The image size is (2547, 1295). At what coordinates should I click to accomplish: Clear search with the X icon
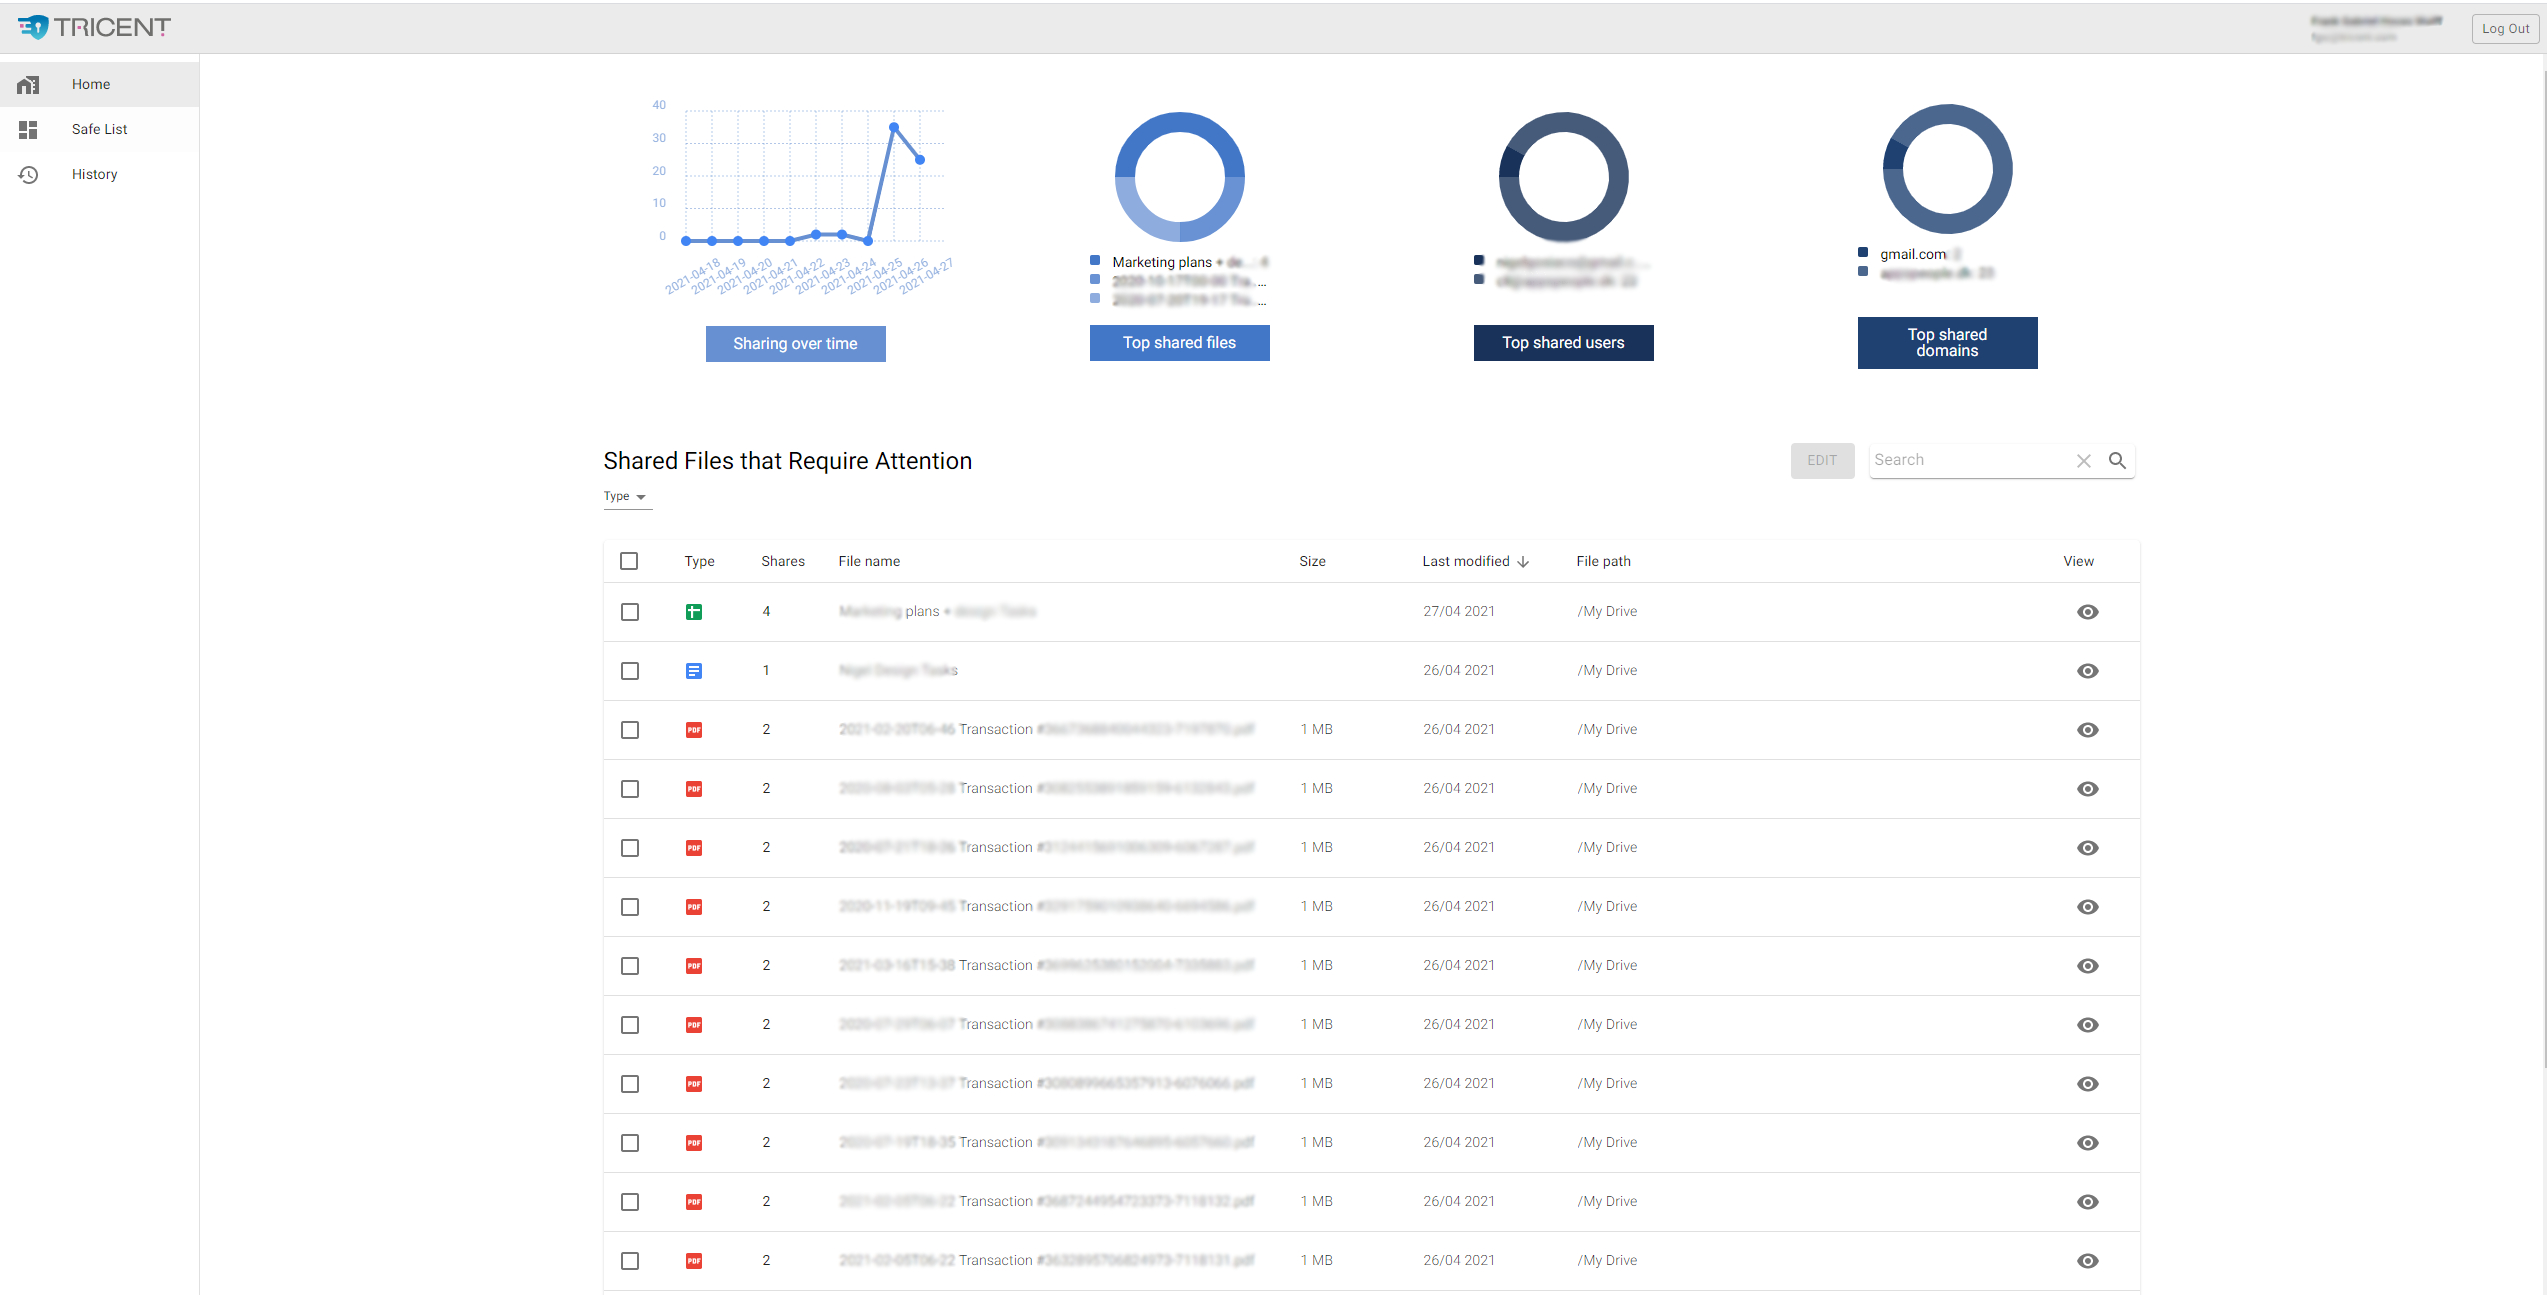[2084, 461]
